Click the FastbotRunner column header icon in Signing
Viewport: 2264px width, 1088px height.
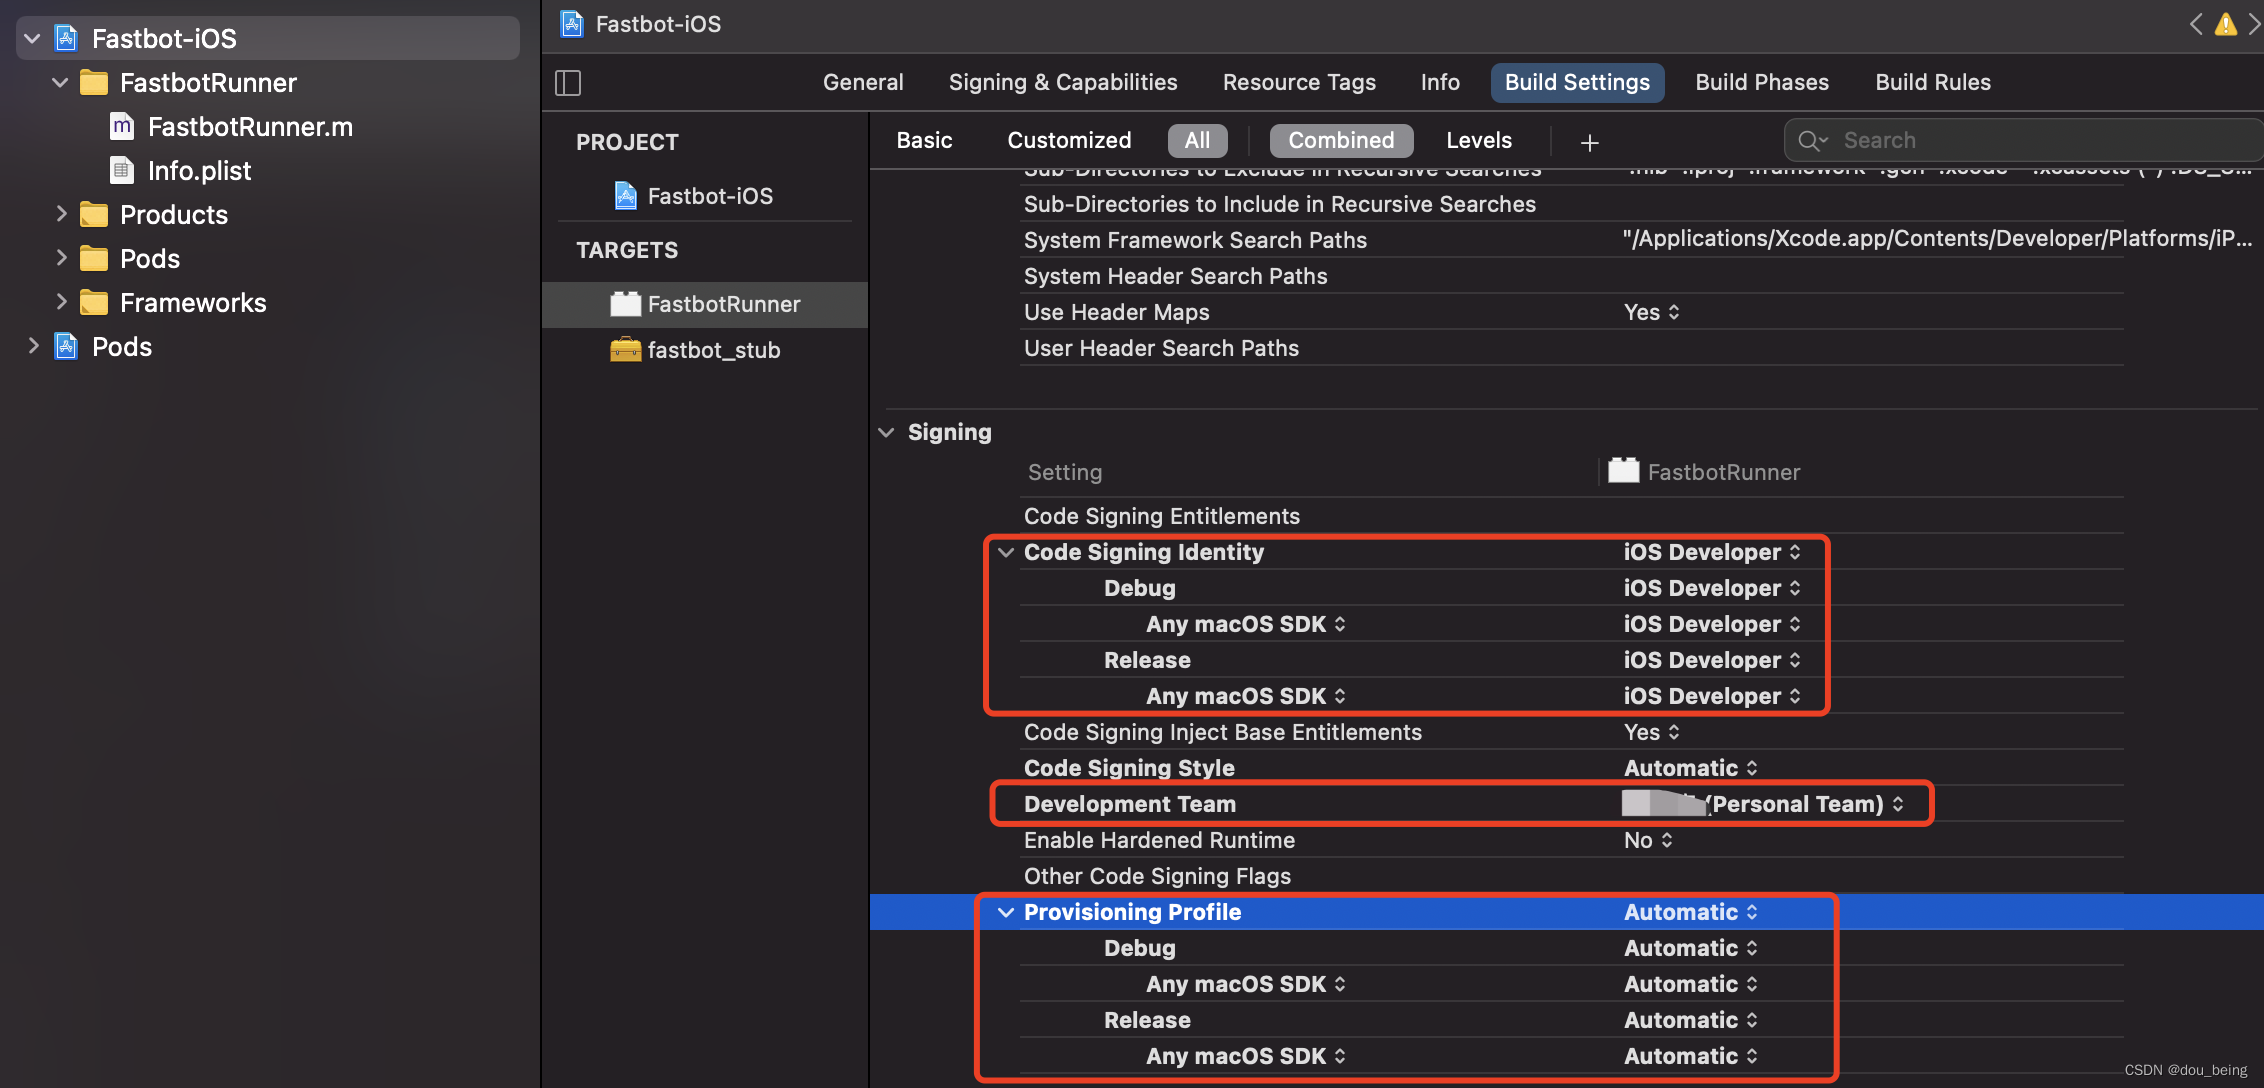point(1624,471)
